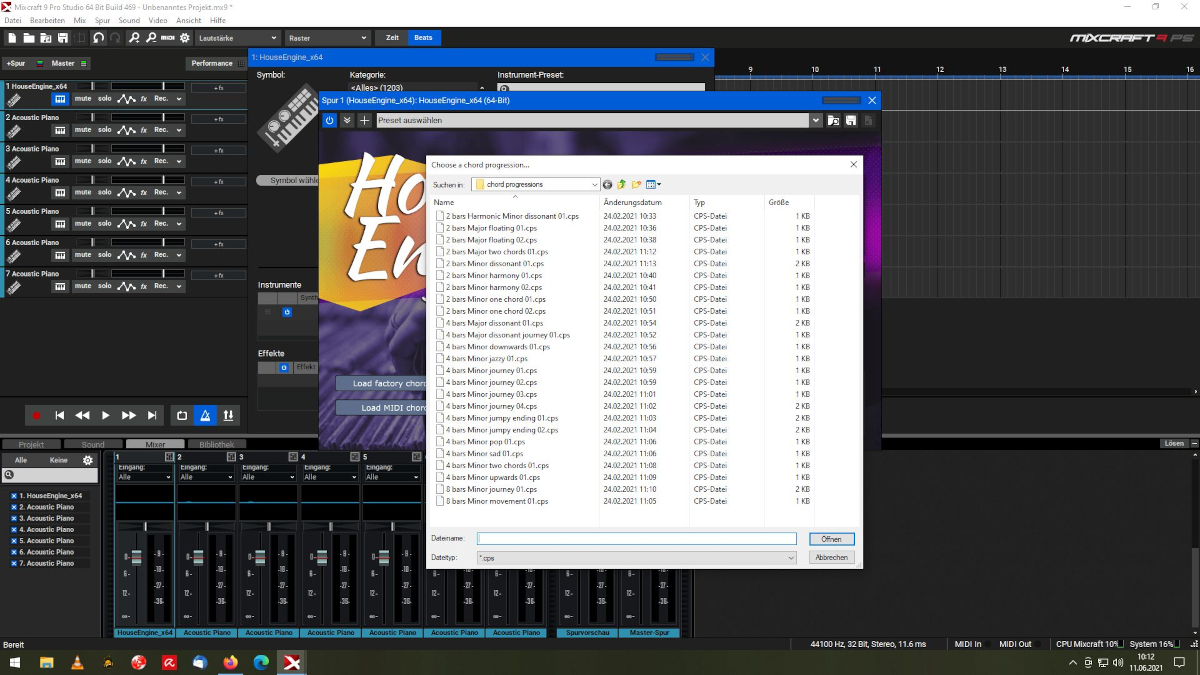
Task: Click the up one level folder icon
Action: pyautogui.click(x=622, y=184)
